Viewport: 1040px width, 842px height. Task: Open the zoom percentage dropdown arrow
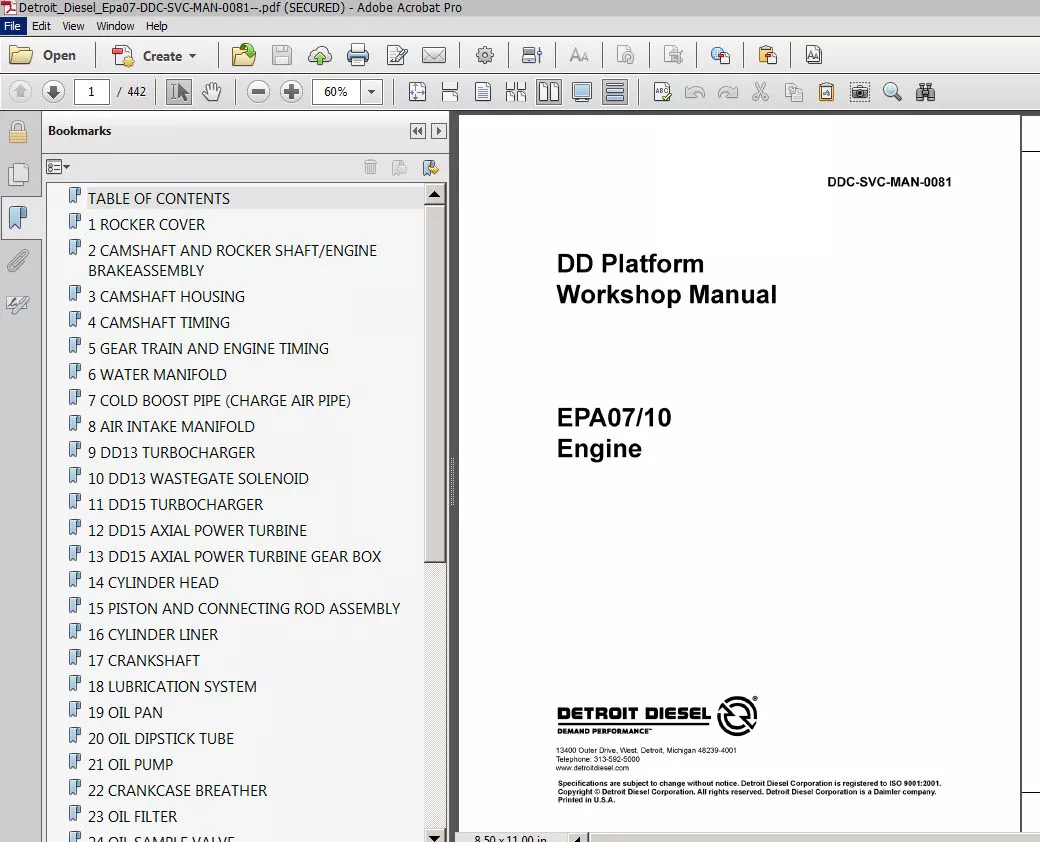(x=371, y=92)
